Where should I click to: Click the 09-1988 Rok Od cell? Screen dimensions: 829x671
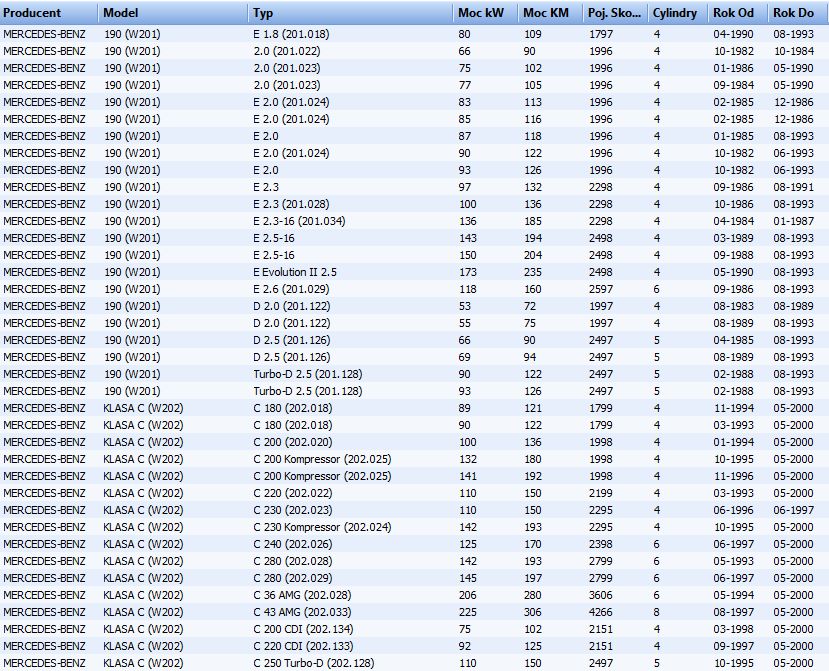point(733,255)
